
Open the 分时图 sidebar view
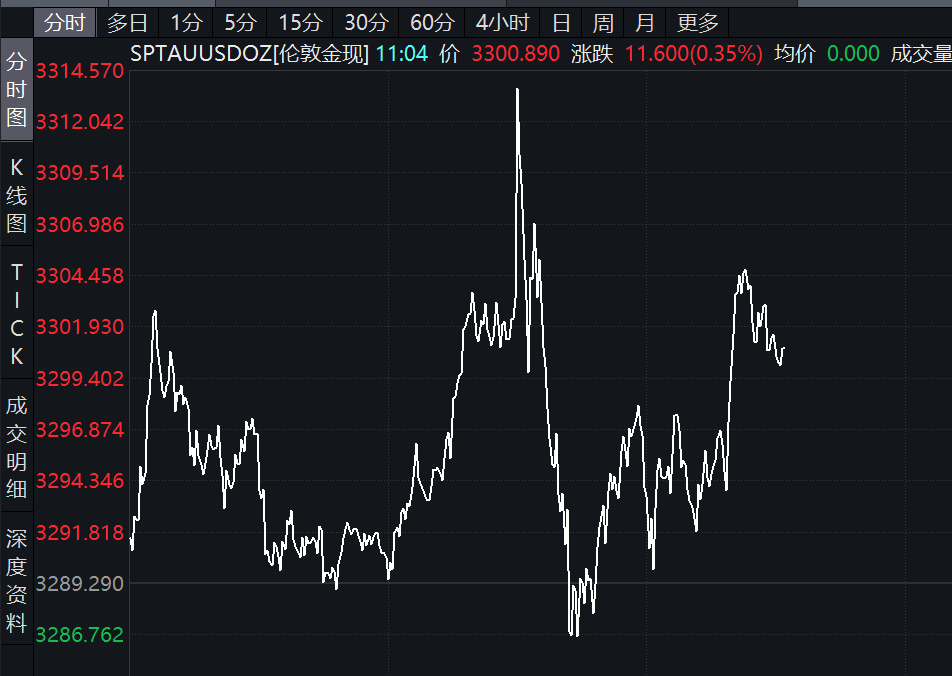click(x=16, y=89)
